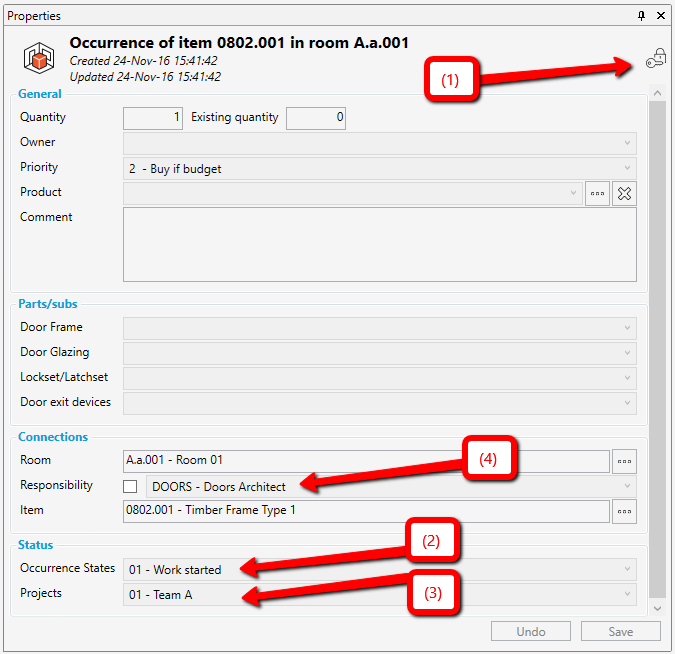Open the Product dropdown
Screen dimensions: 675x654
(x=353, y=193)
